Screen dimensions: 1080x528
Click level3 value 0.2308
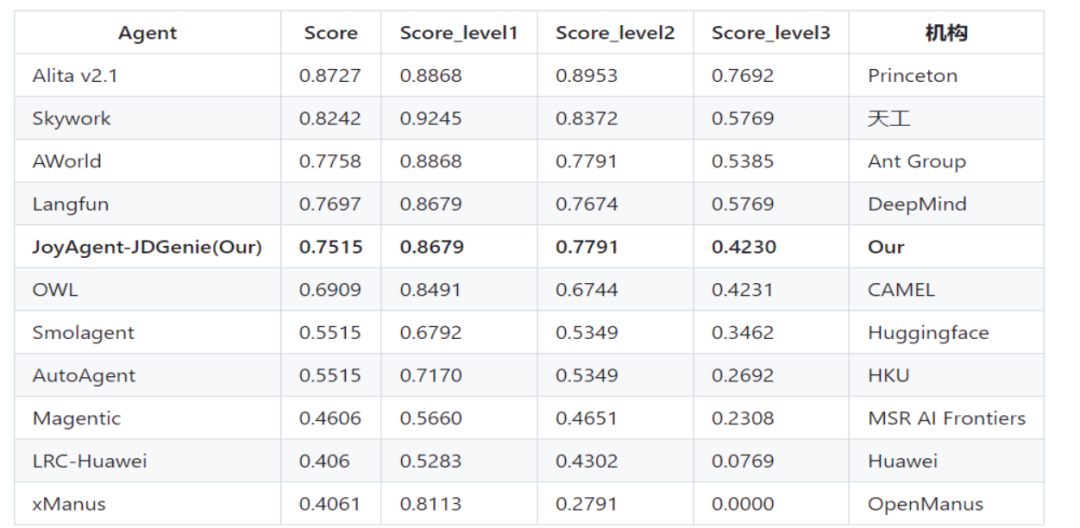[x=742, y=418]
